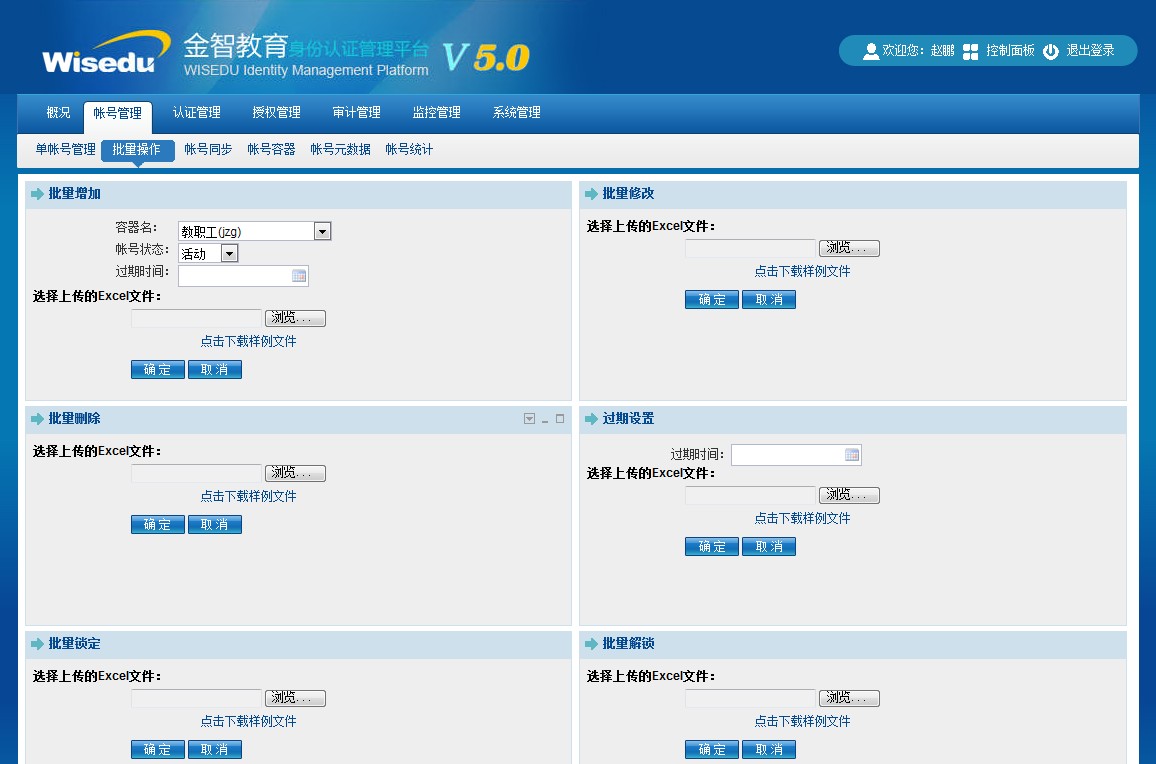Open the 帐号同步 sub-tab

(208, 150)
